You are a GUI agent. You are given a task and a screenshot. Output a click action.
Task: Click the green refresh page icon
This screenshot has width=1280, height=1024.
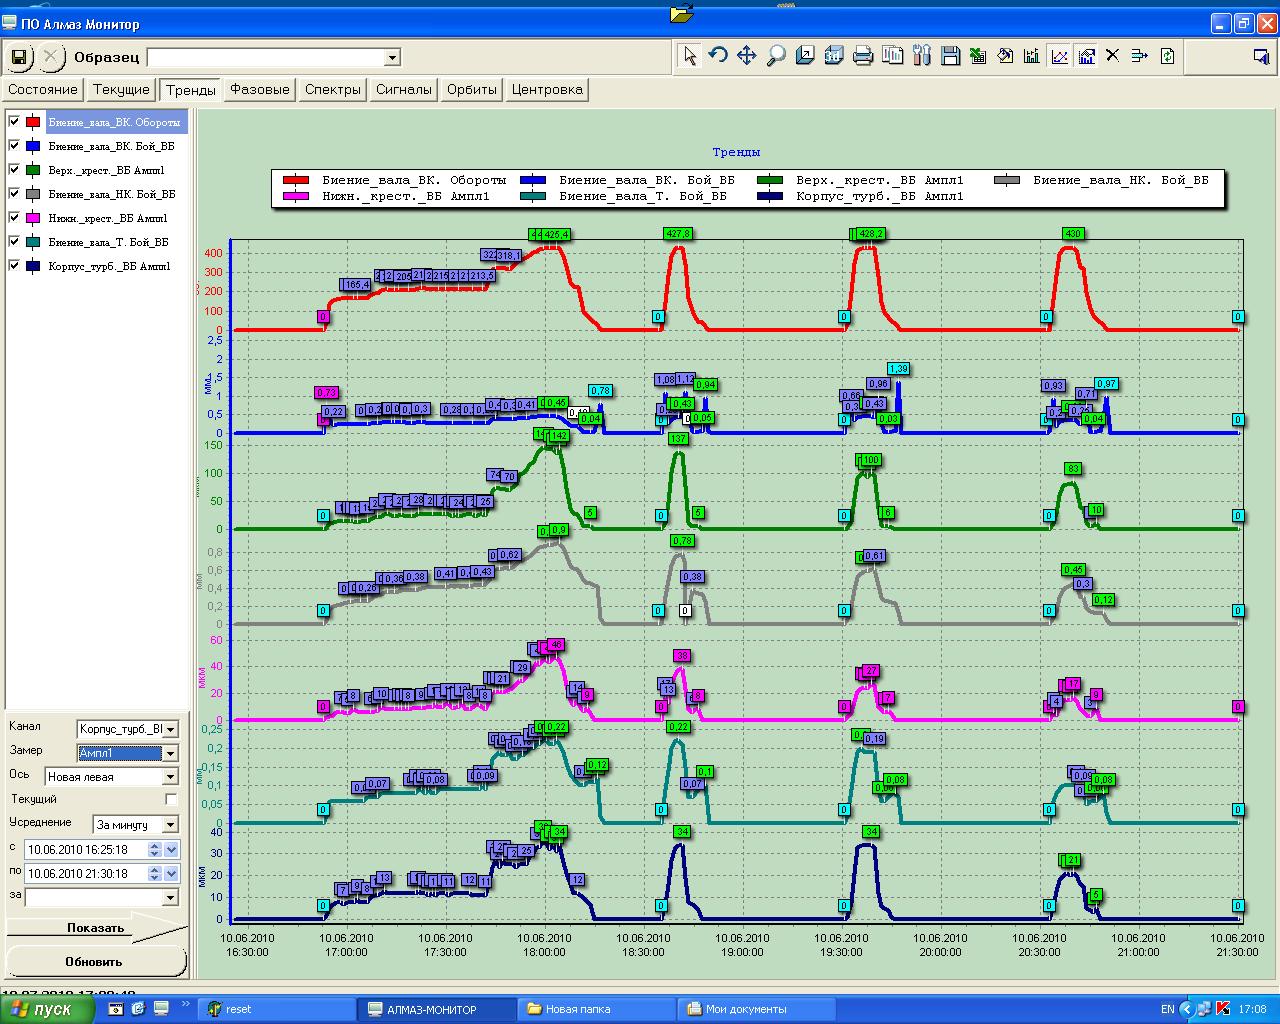point(1167,56)
